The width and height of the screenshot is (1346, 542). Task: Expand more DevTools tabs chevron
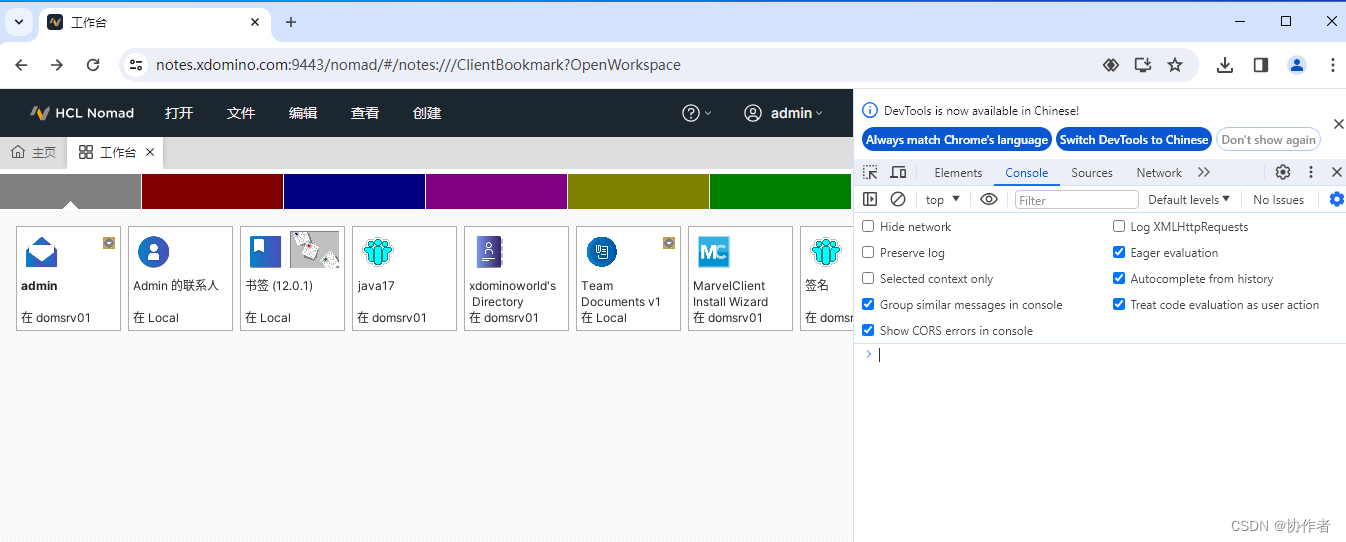pyautogui.click(x=1204, y=172)
